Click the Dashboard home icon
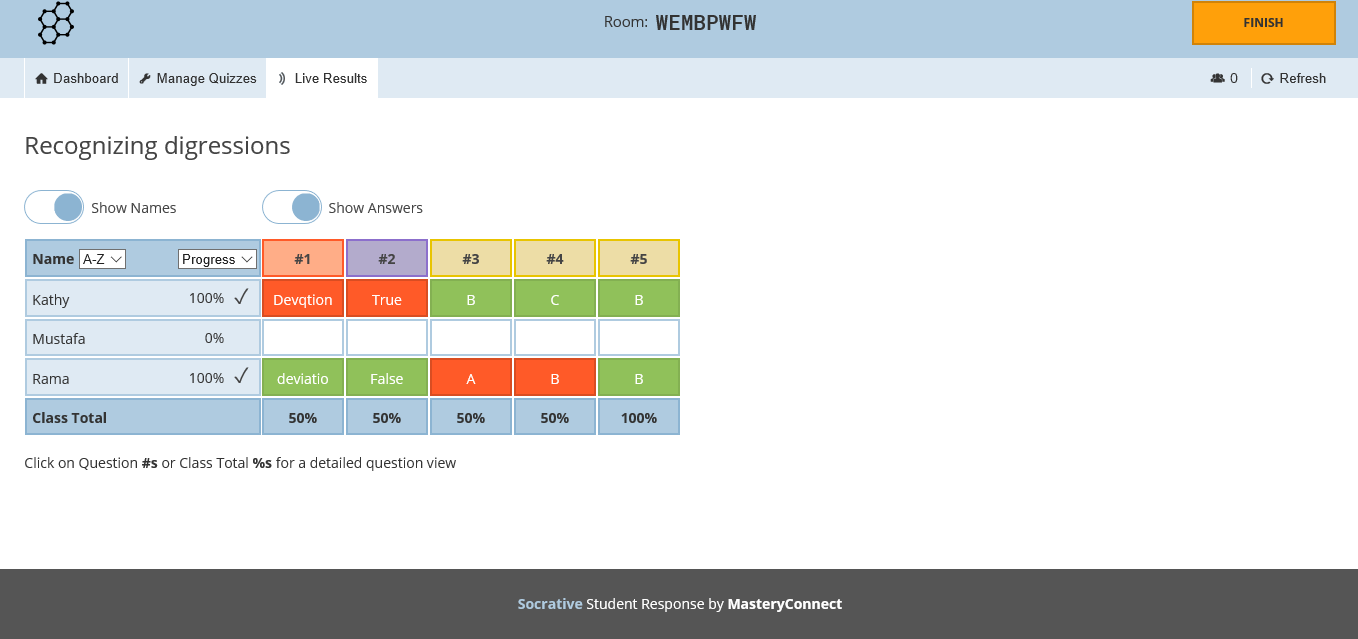Viewport: 1358px width, 639px height. 41,78
